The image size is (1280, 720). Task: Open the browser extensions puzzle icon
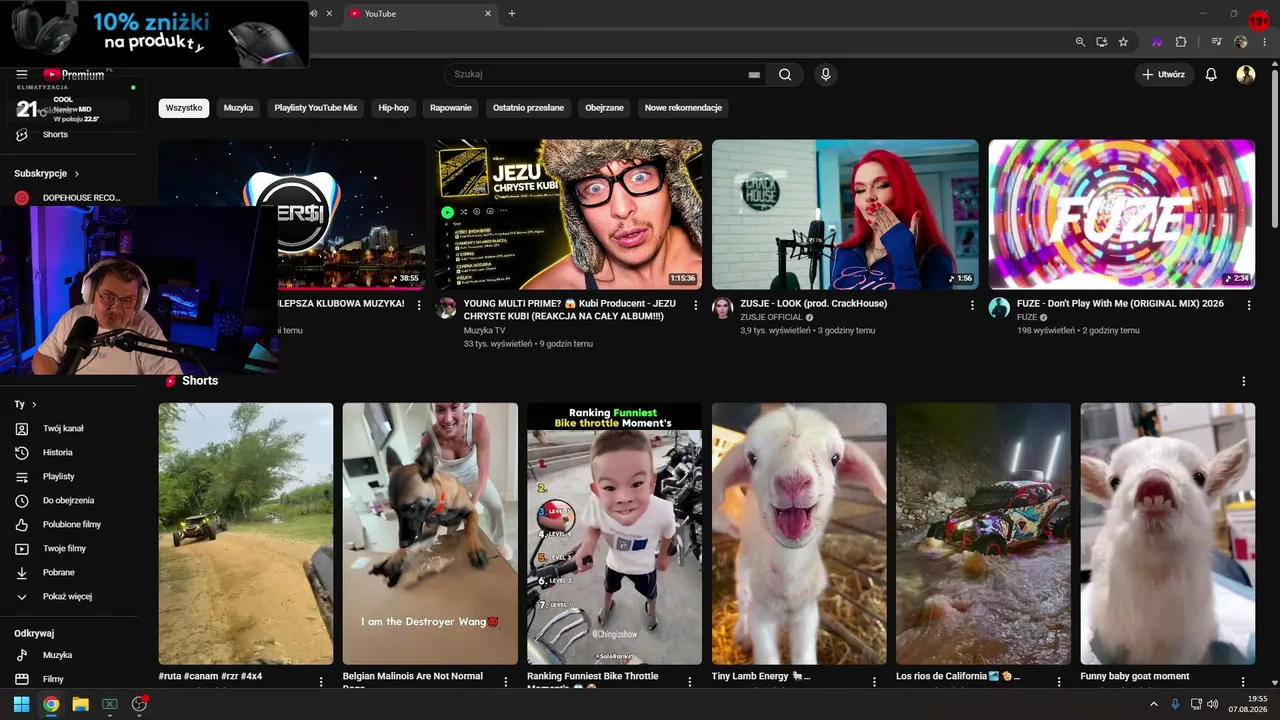pos(1181,42)
